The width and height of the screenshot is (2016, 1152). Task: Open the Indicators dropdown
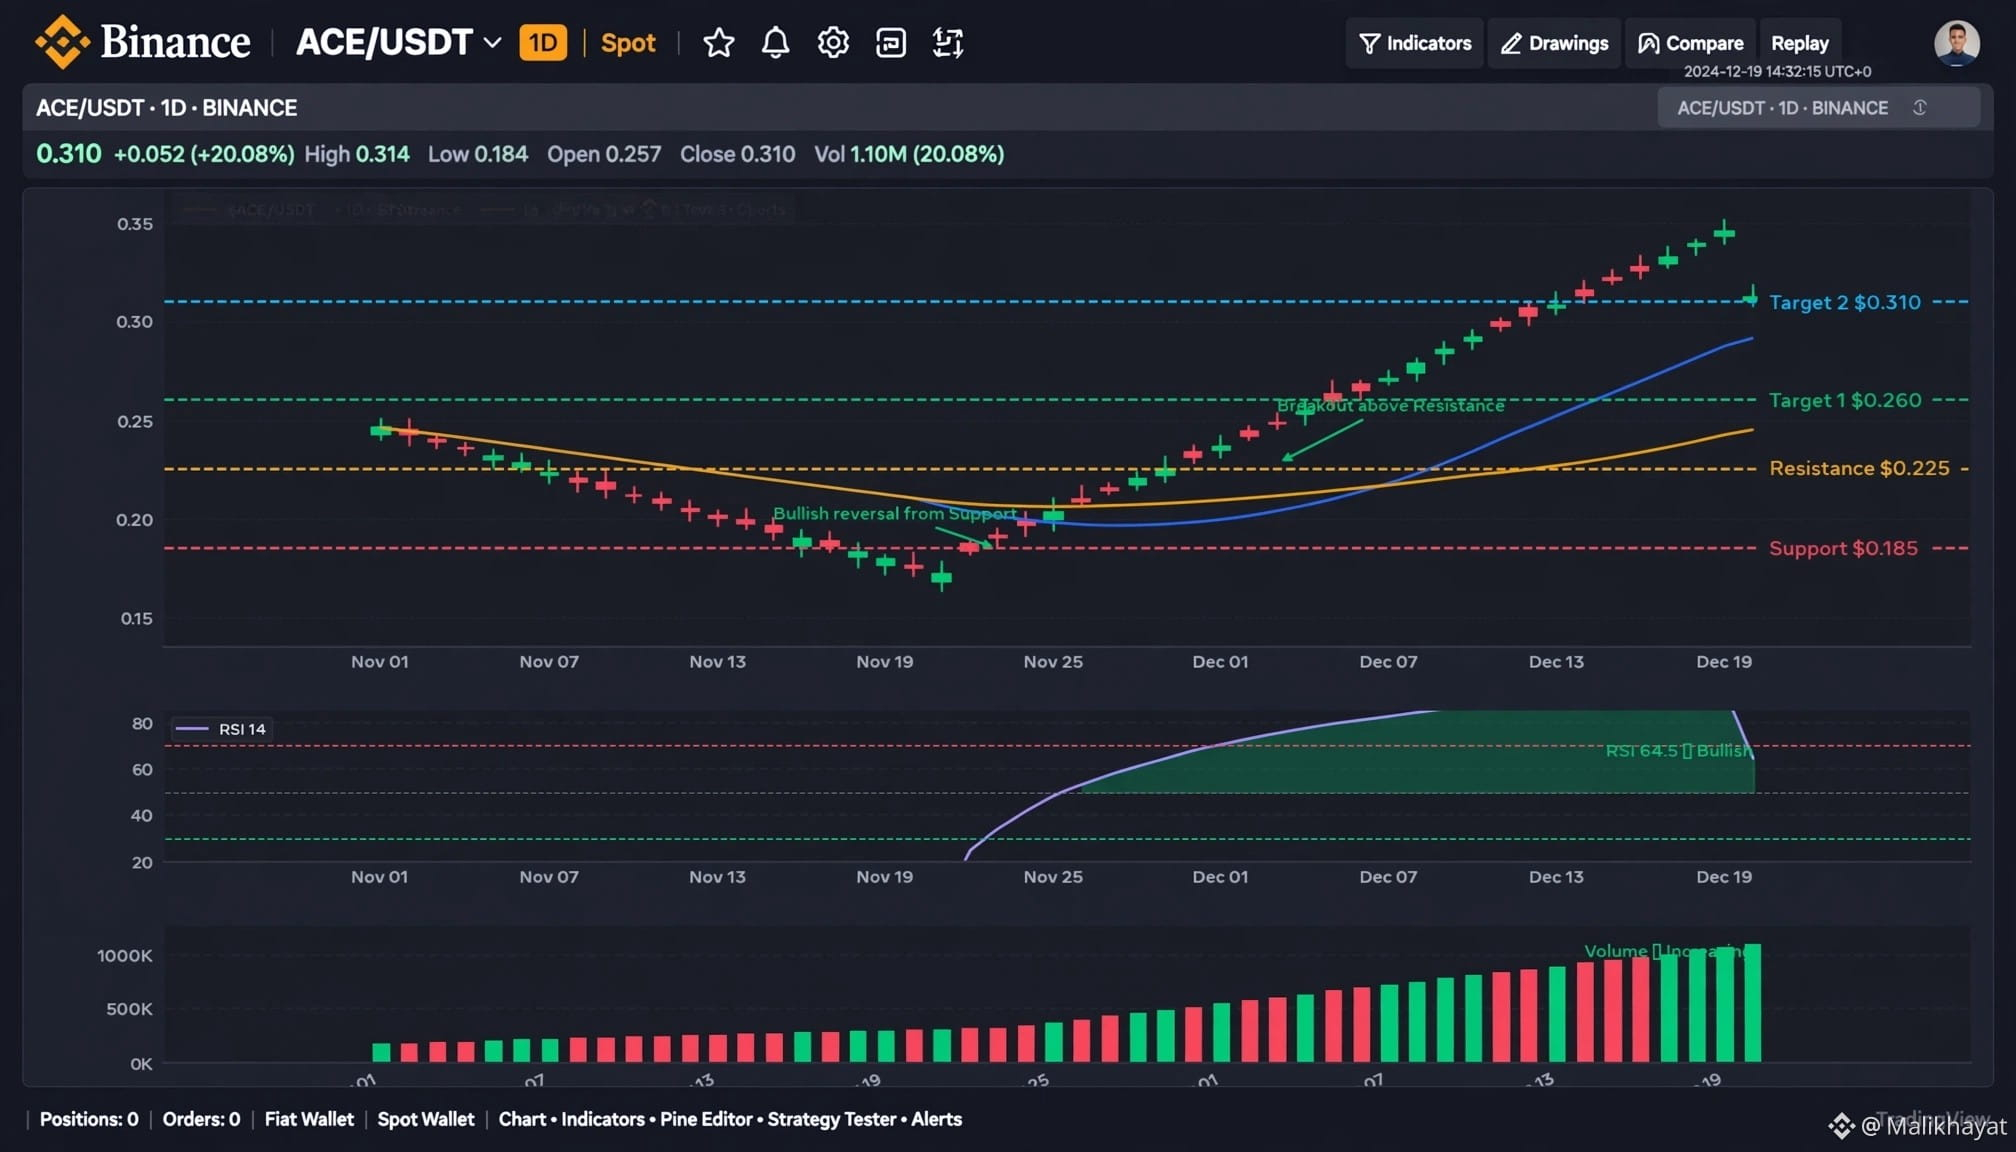pyautogui.click(x=1415, y=43)
